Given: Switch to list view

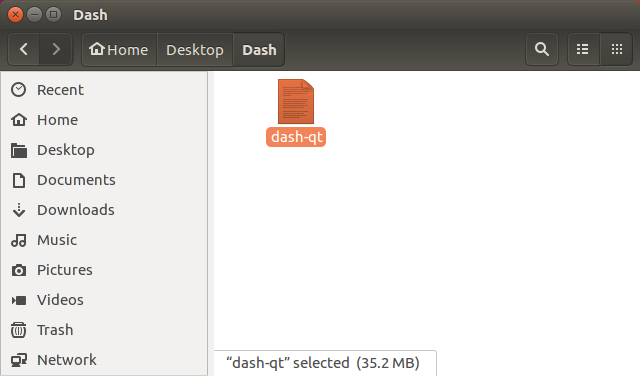Looking at the screenshot, I should click(x=583, y=50).
